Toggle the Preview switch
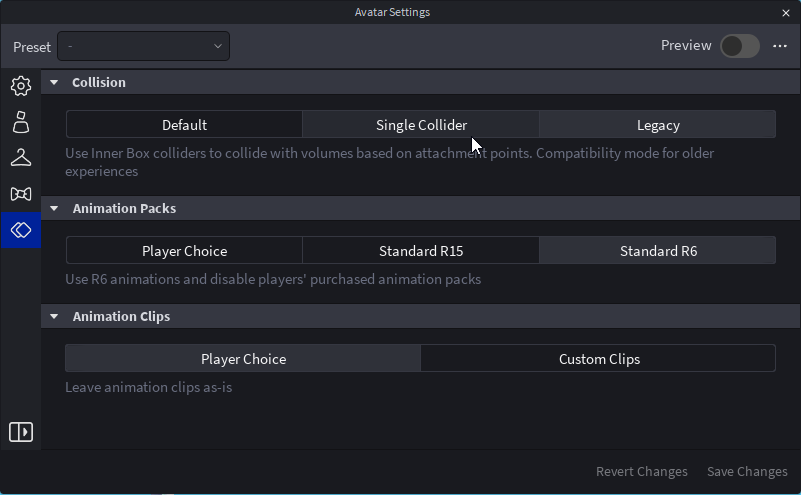This screenshot has width=801, height=495. [x=740, y=46]
